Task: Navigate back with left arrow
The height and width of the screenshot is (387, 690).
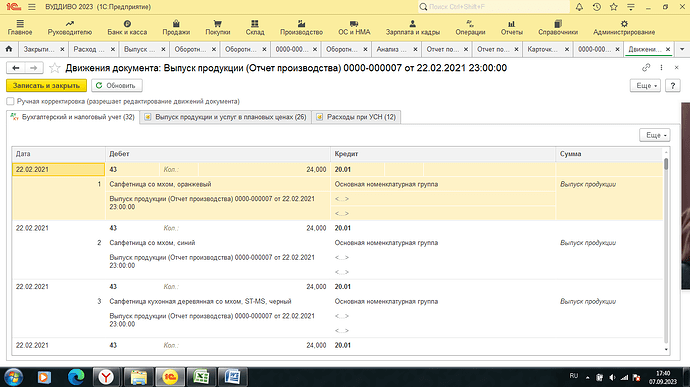Action: [x=16, y=68]
